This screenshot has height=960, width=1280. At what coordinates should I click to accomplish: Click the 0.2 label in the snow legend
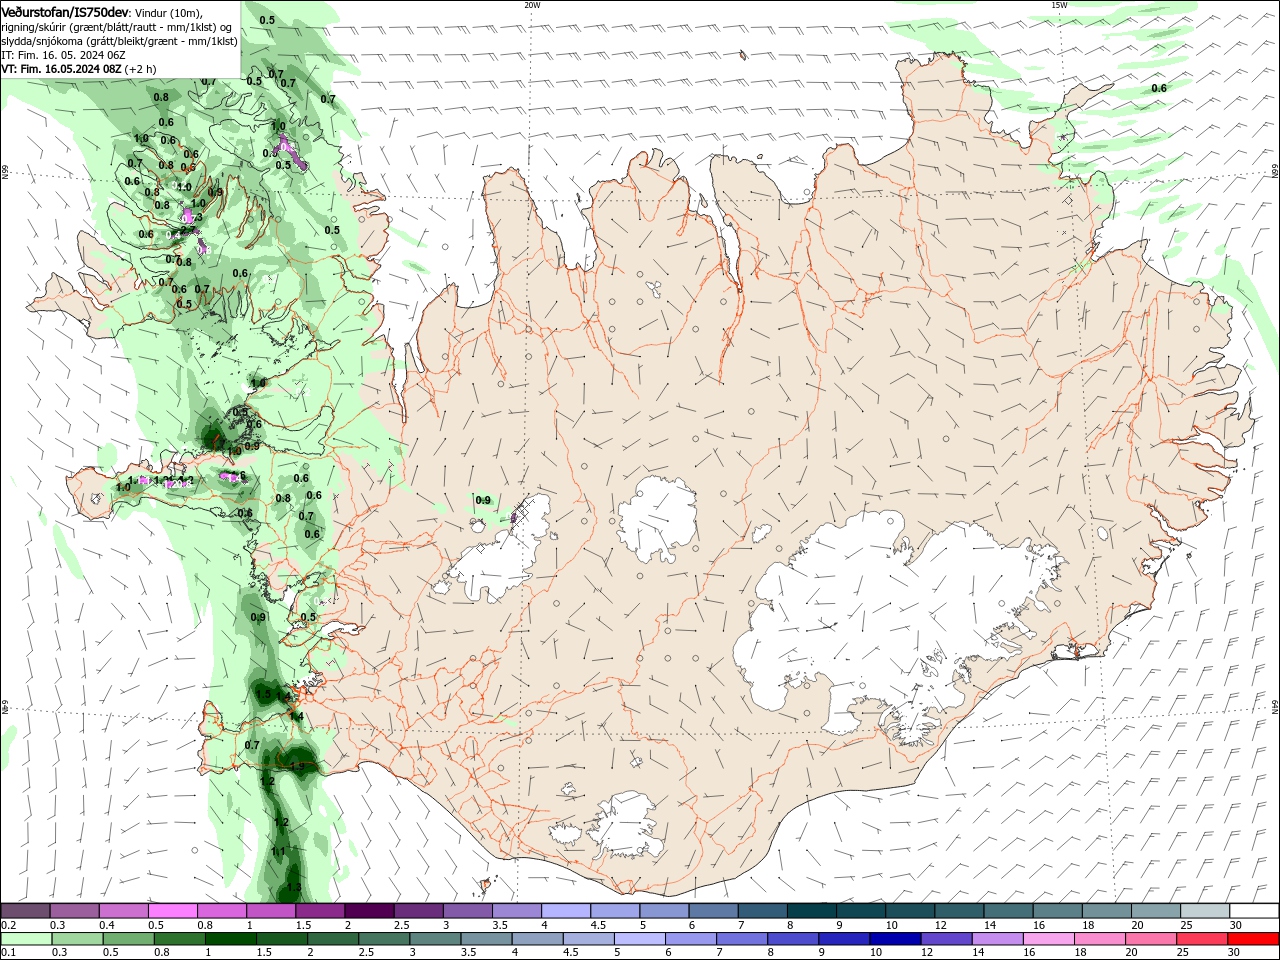click(x=7, y=925)
